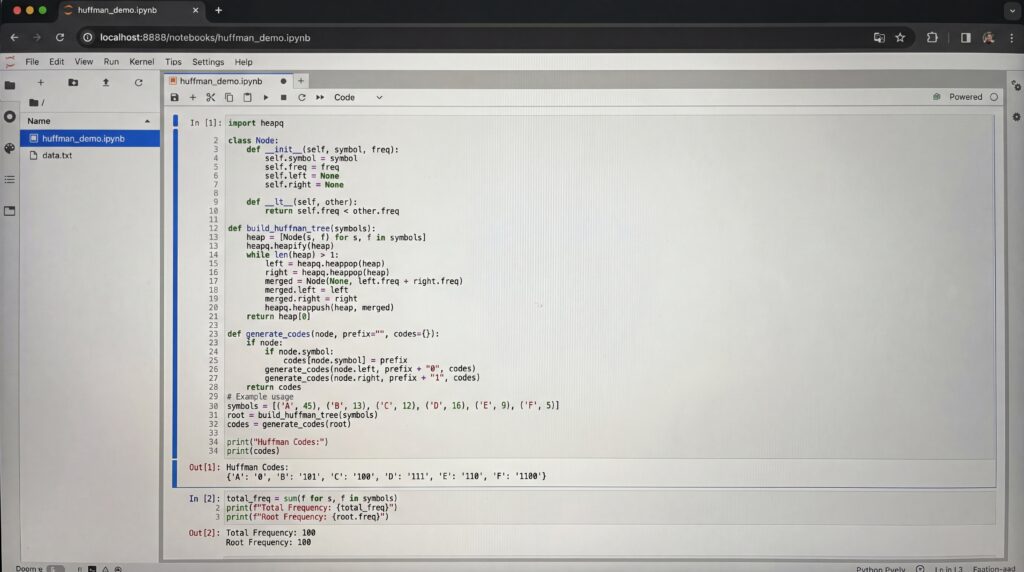The height and width of the screenshot is (572, 1024).
Task: Open the Kernel menu
Action: click(142, 62)
